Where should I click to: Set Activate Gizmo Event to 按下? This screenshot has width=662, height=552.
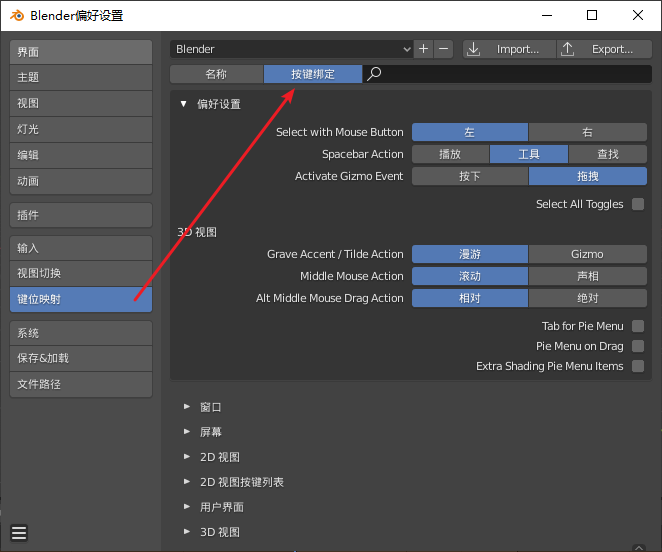point(470,176)
